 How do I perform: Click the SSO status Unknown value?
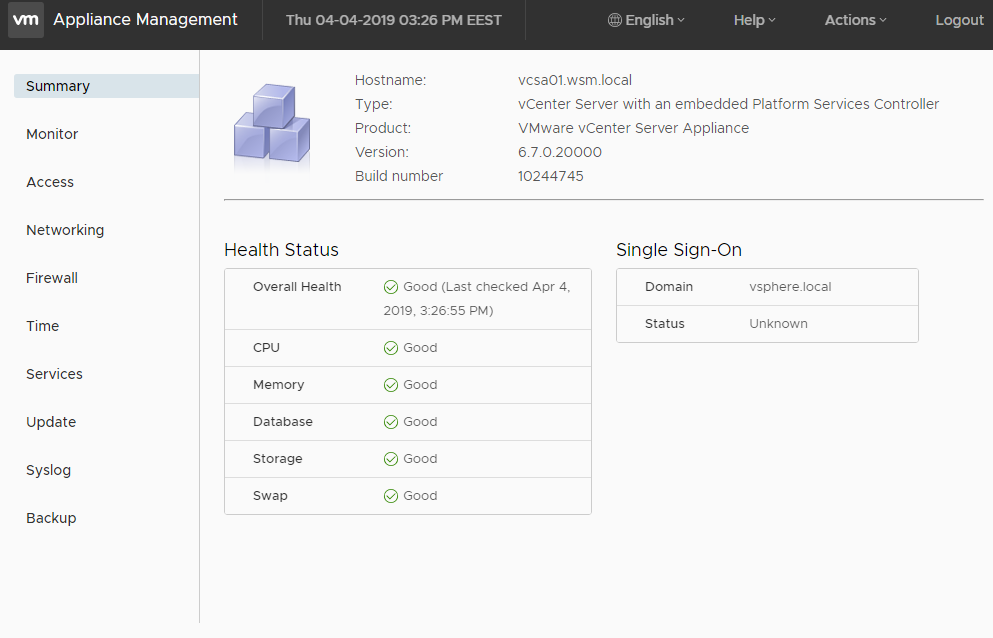click(778, 324)
